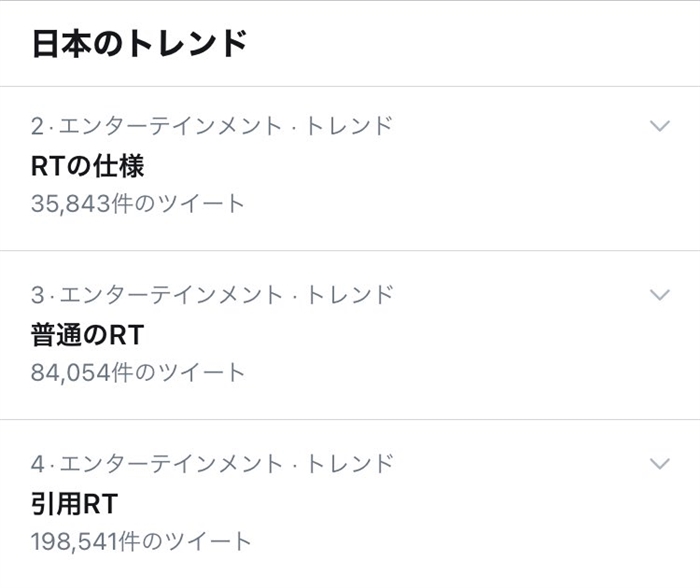Click rank number 4 above 引用RT
This screenshot has width=700, height=588.
38,464
